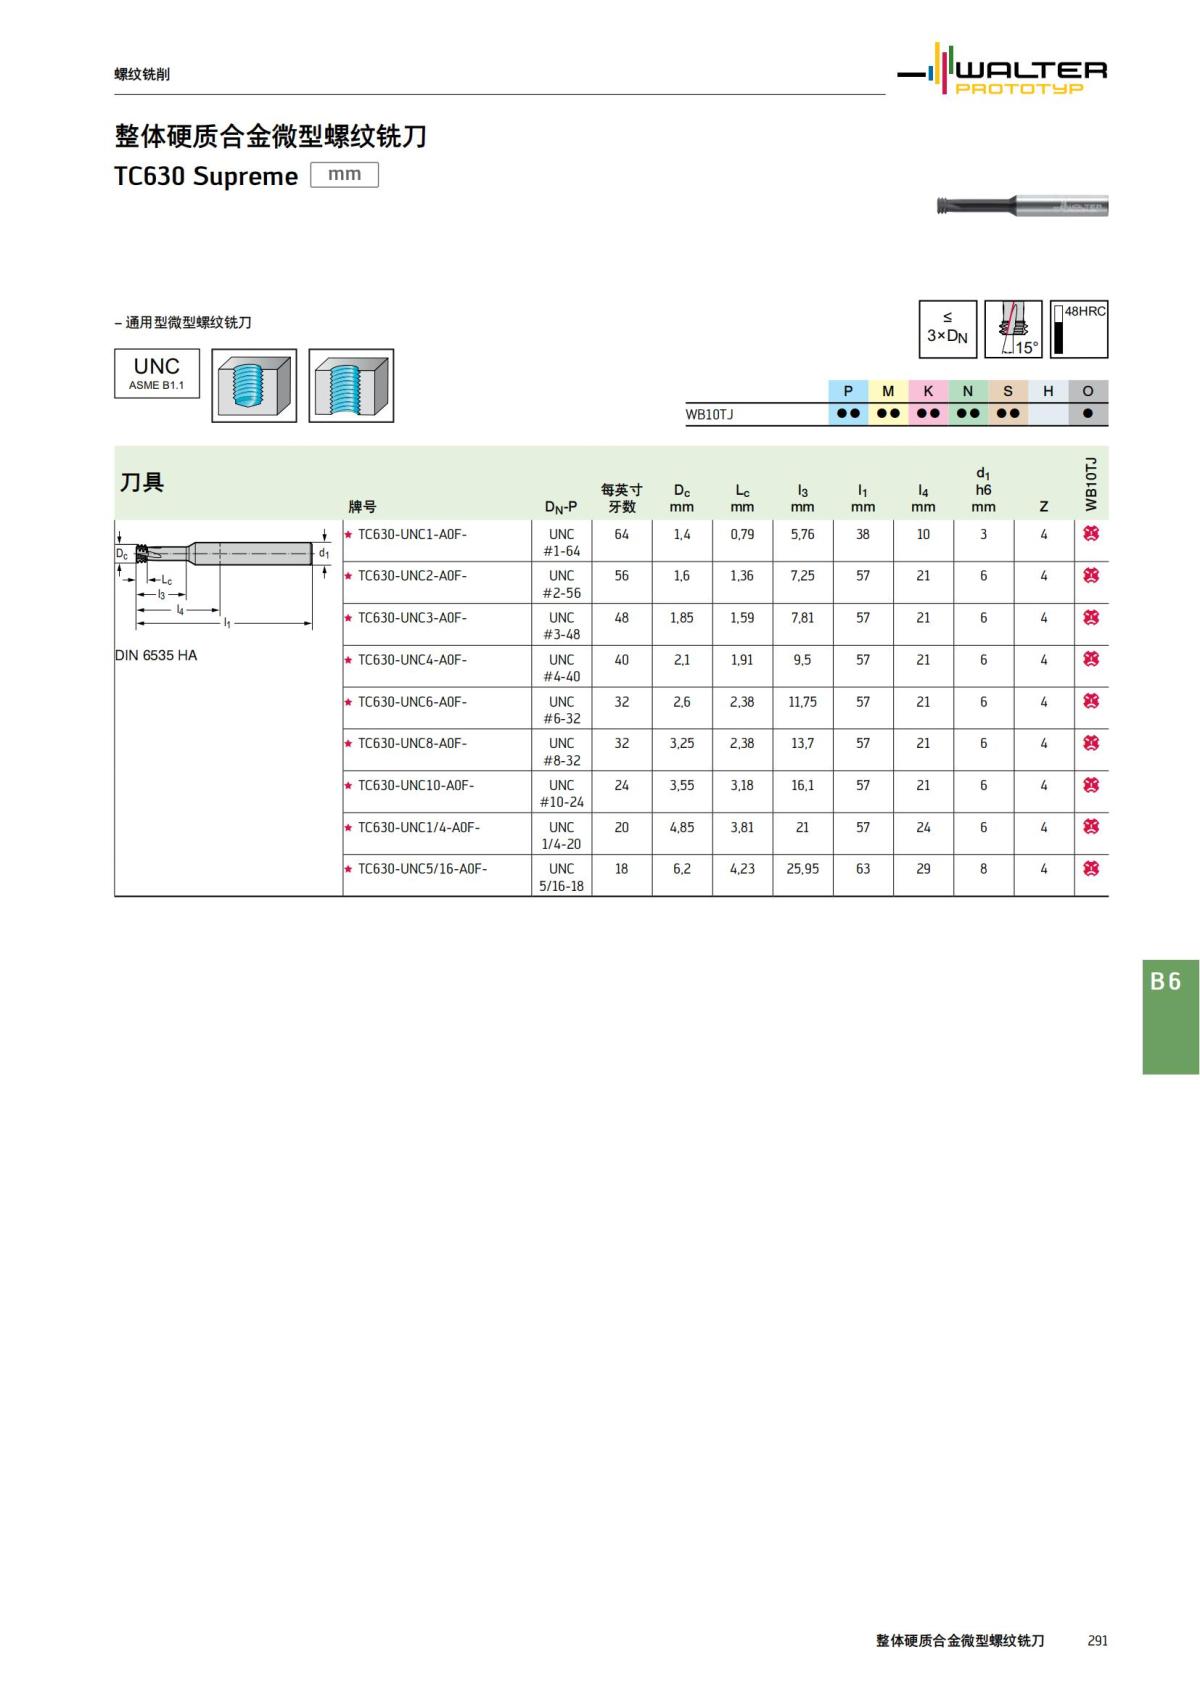Click the vertical WB10TJ column header

click(x=1091, y=484)
